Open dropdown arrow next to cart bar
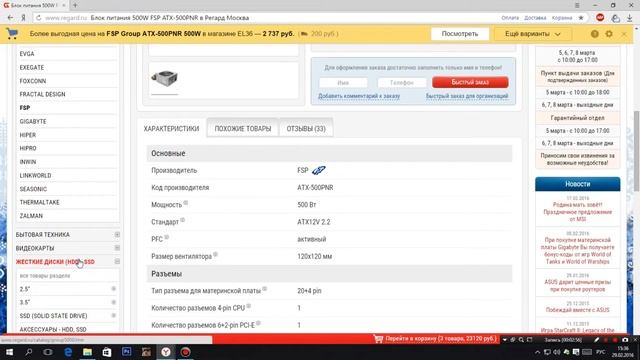Image resolution: width=640 pixels, height=360 pixels. click(504, 340)
